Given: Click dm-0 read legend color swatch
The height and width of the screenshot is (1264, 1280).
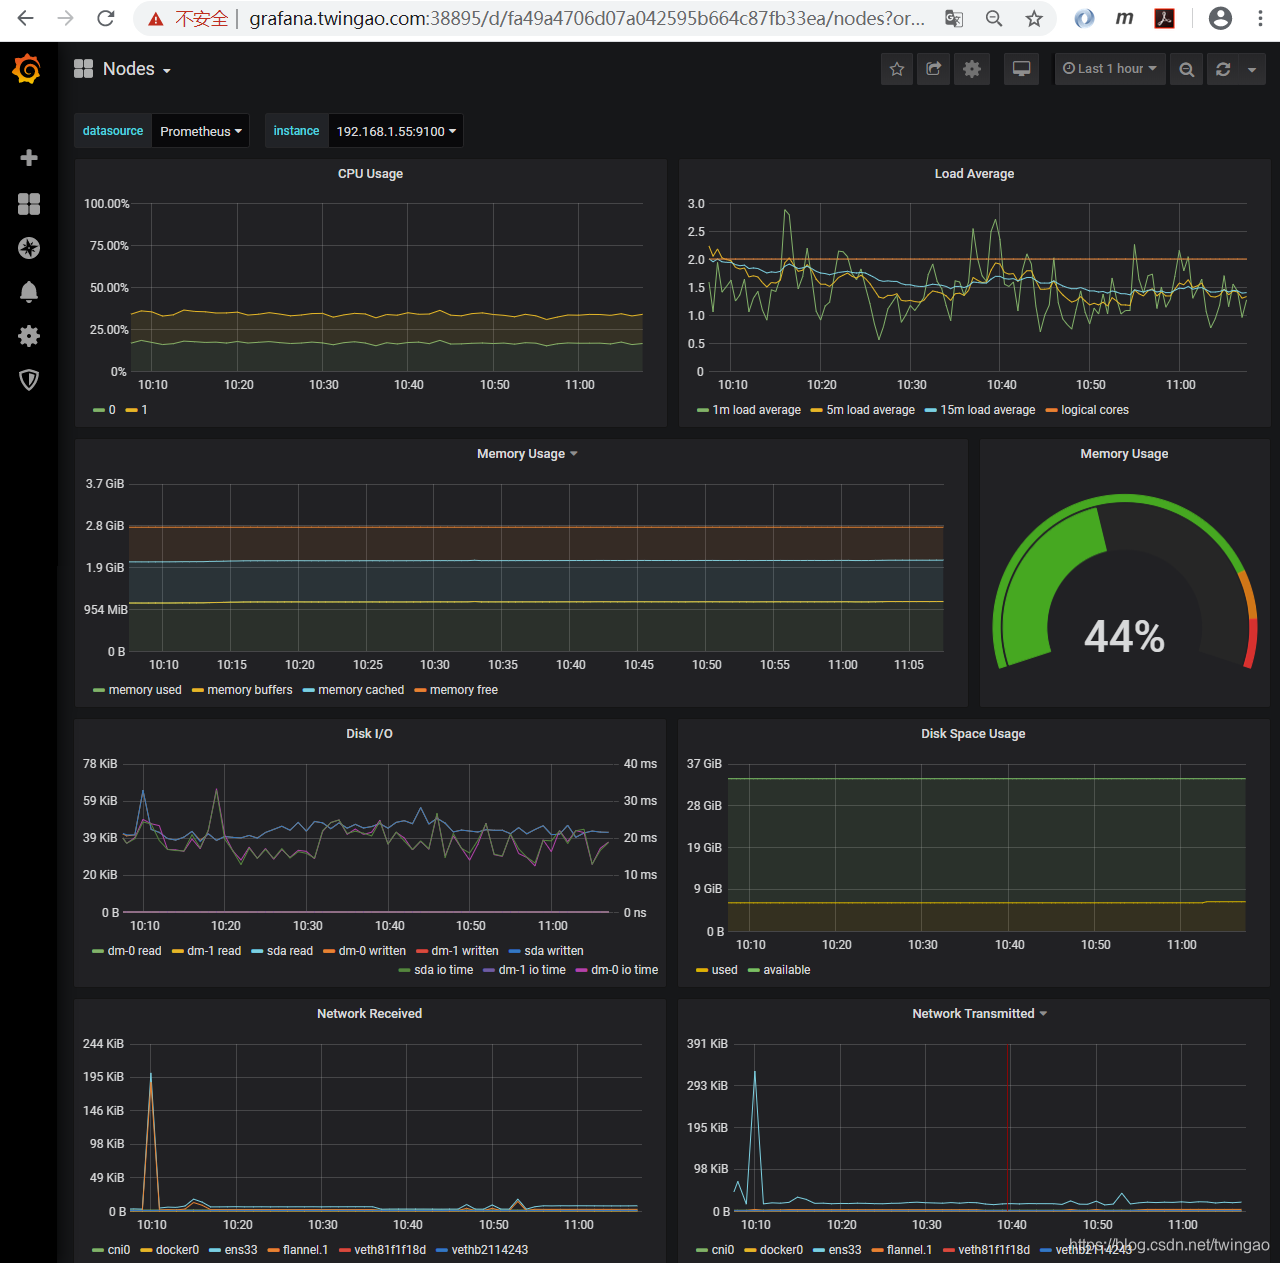Looking at the screenshot, I should pos(98,951).
